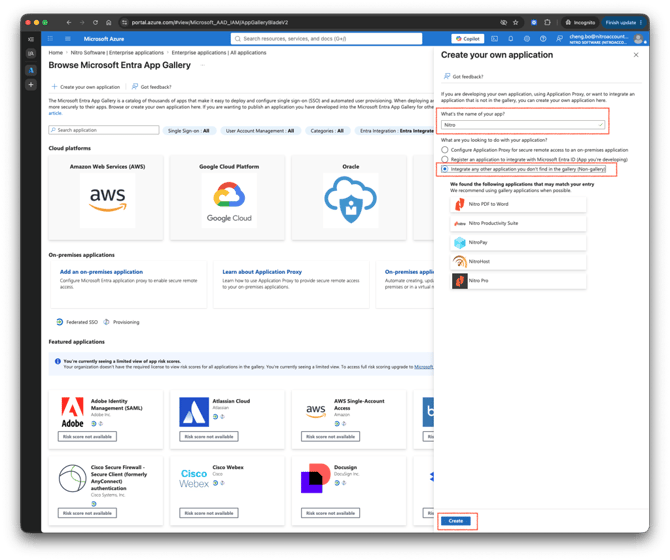Image resolution: width=670 pixels, height=560 pixels.
Task: Open the account avatar menu
Action: click(638, 39)
